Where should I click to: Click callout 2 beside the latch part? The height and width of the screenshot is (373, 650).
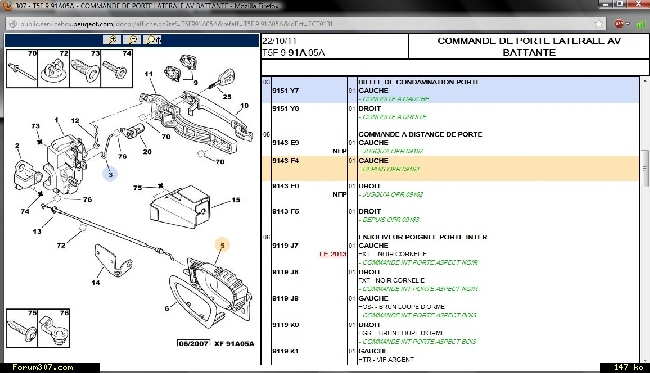(17, 145)
